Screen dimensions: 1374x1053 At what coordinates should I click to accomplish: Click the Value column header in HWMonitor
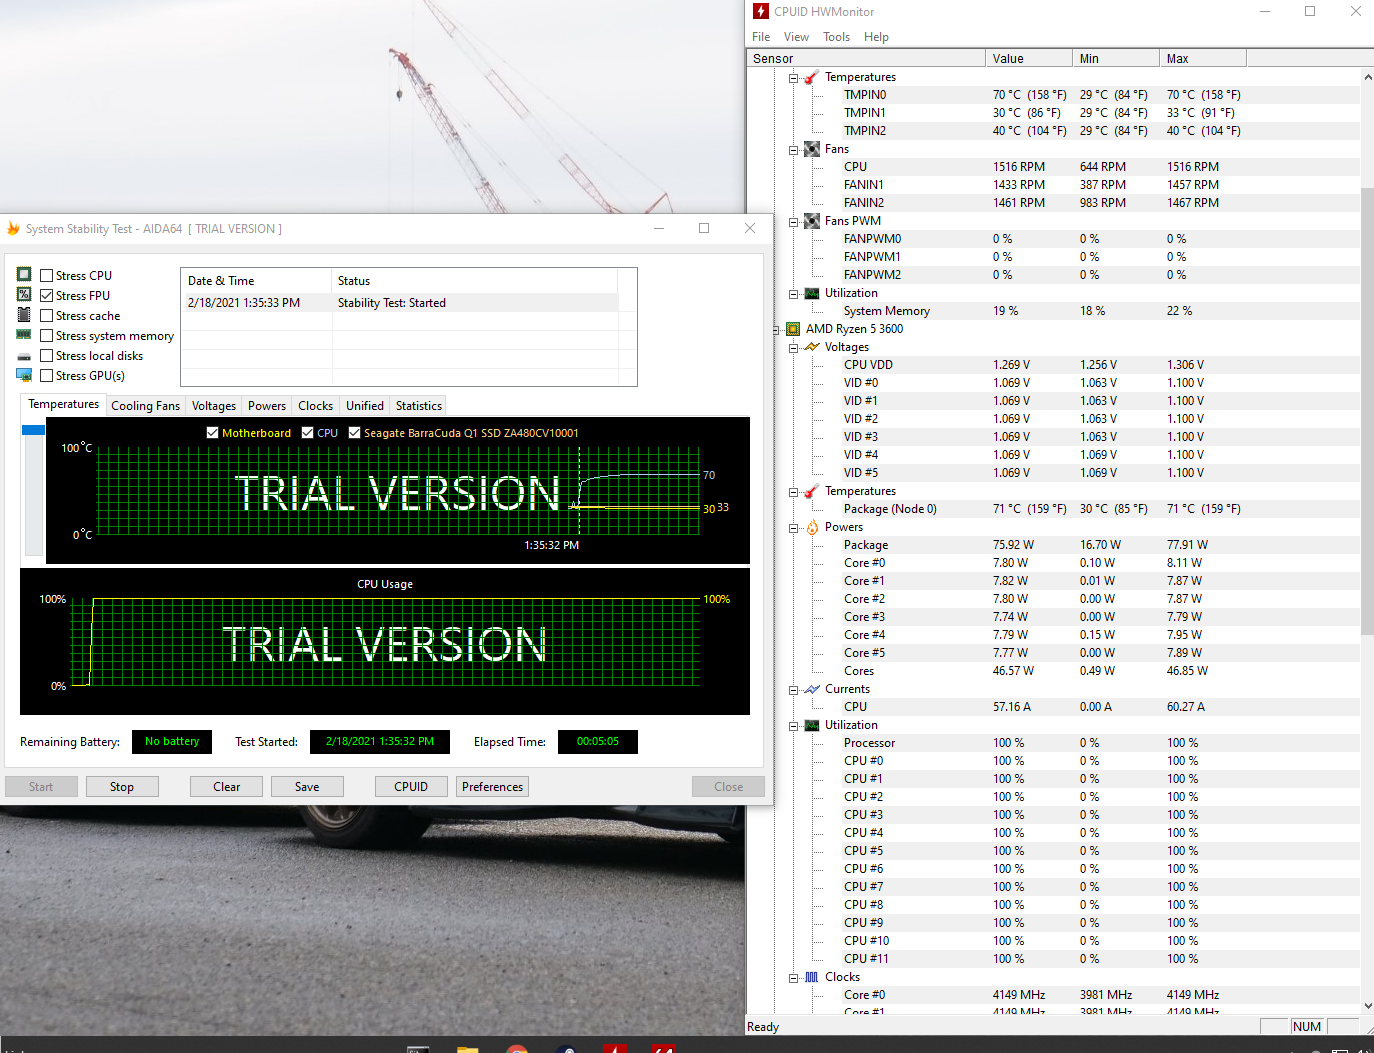pos(1029,58)
